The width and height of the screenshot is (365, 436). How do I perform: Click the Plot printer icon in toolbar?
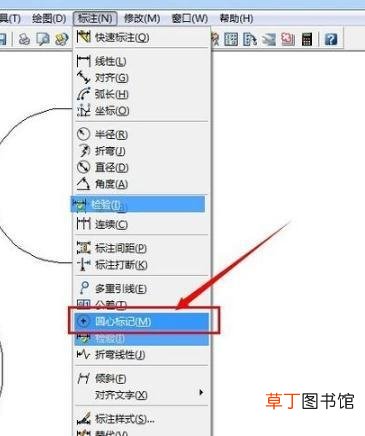point(24,39)
